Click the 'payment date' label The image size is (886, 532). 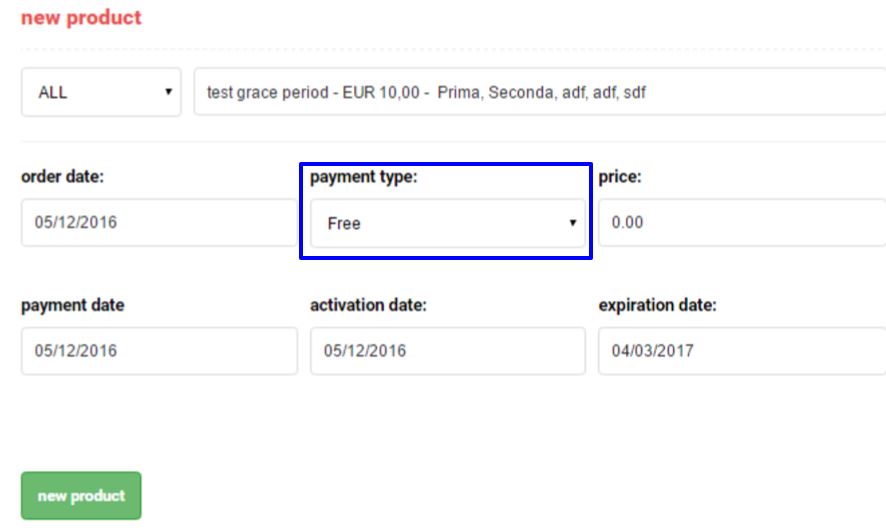point(73,306)
